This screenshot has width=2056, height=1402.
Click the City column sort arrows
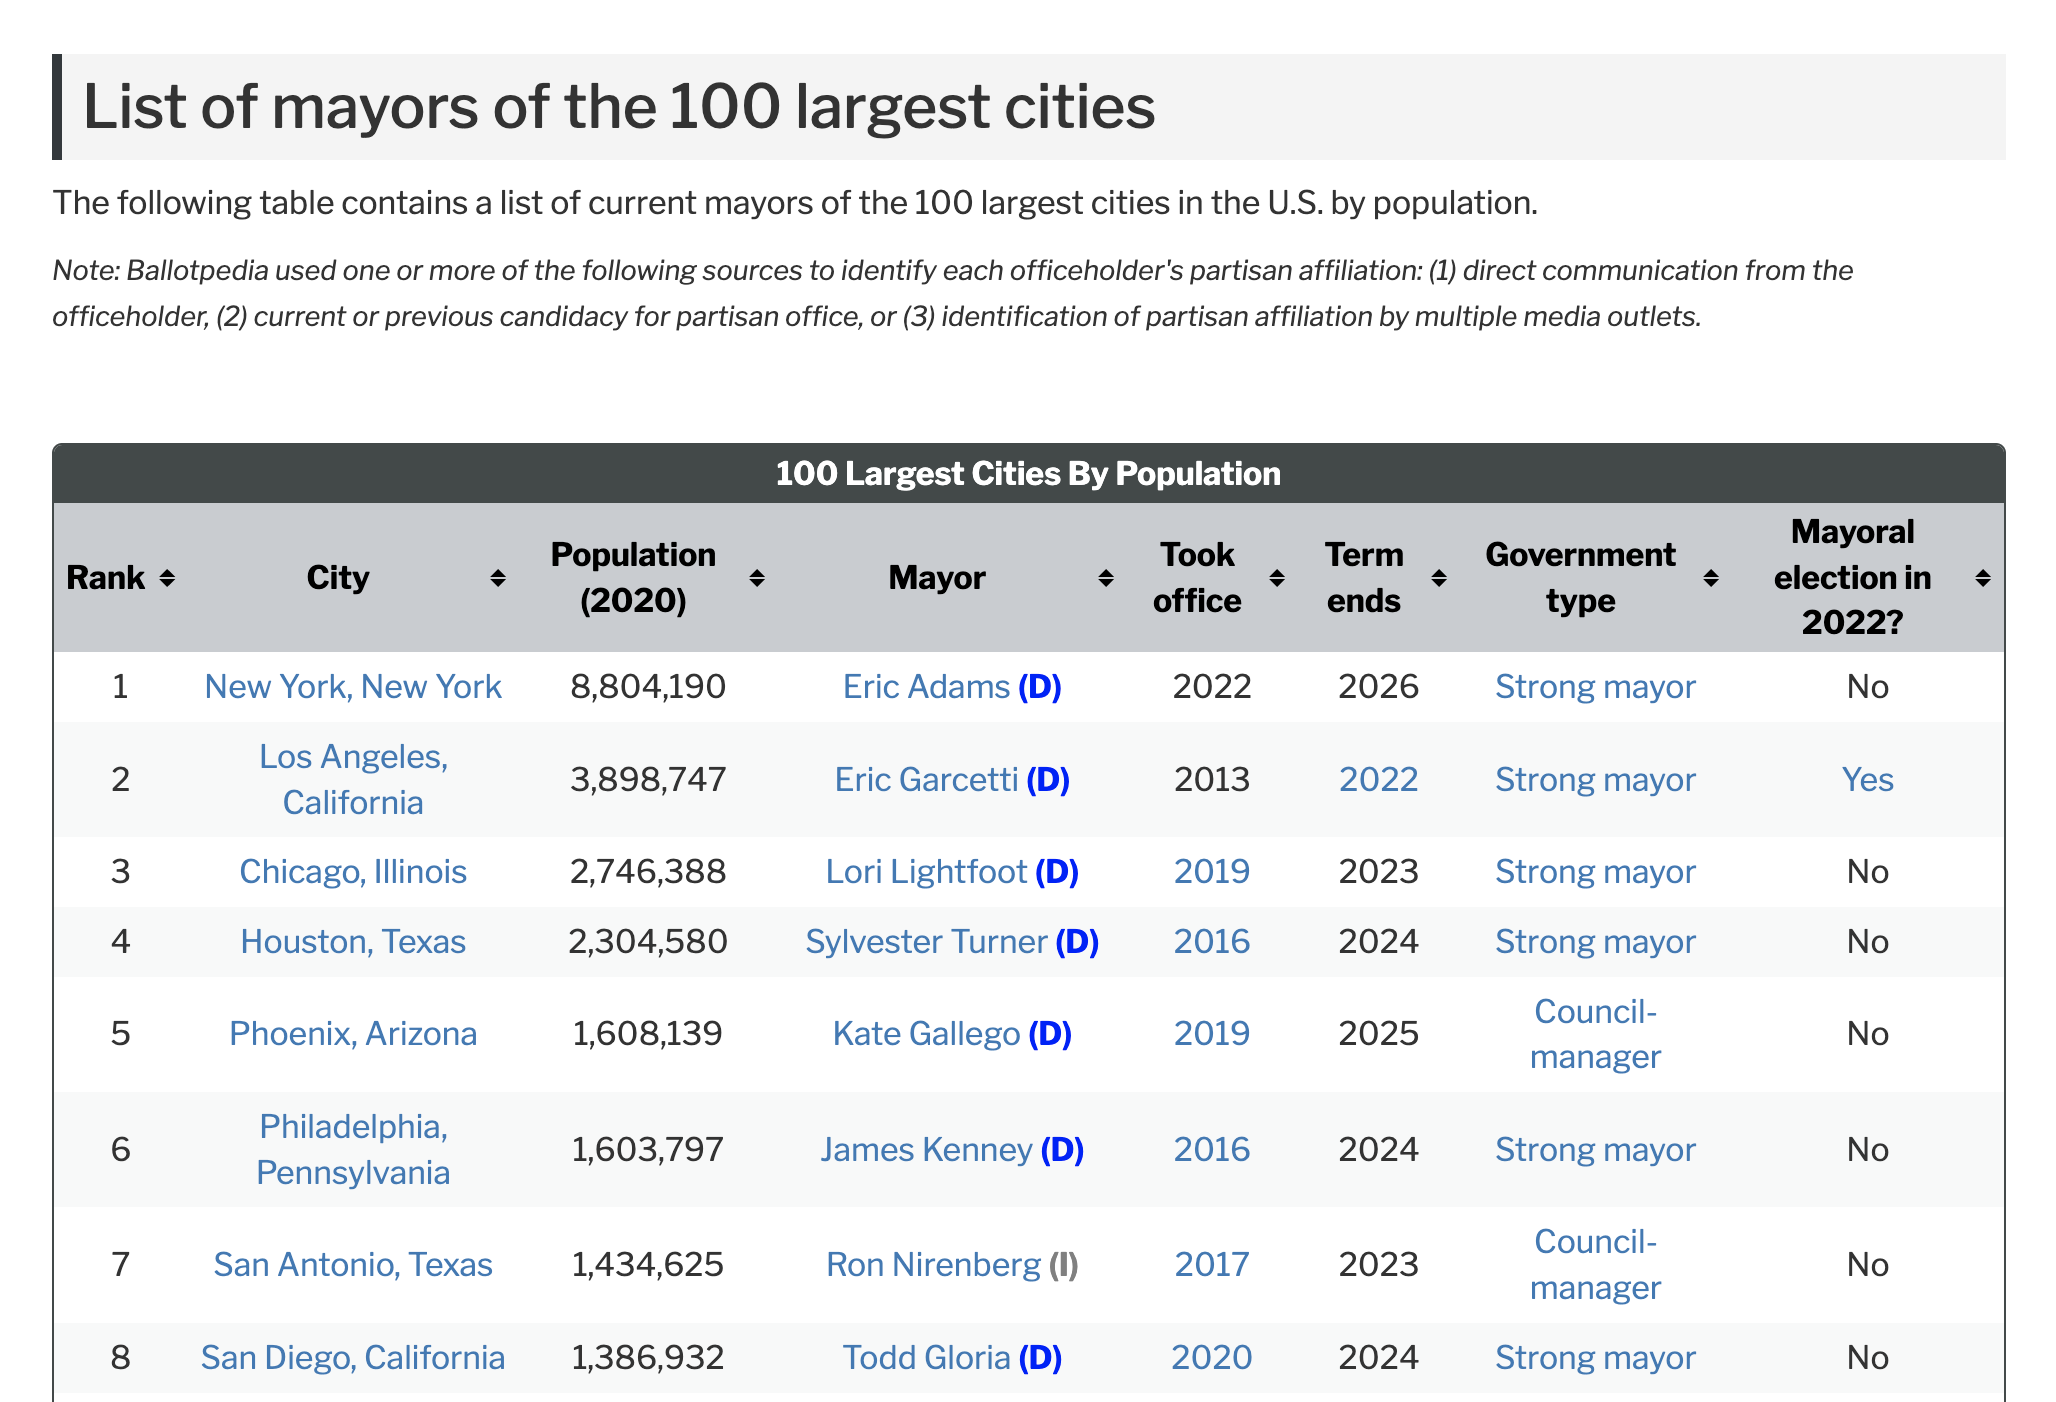497,578
